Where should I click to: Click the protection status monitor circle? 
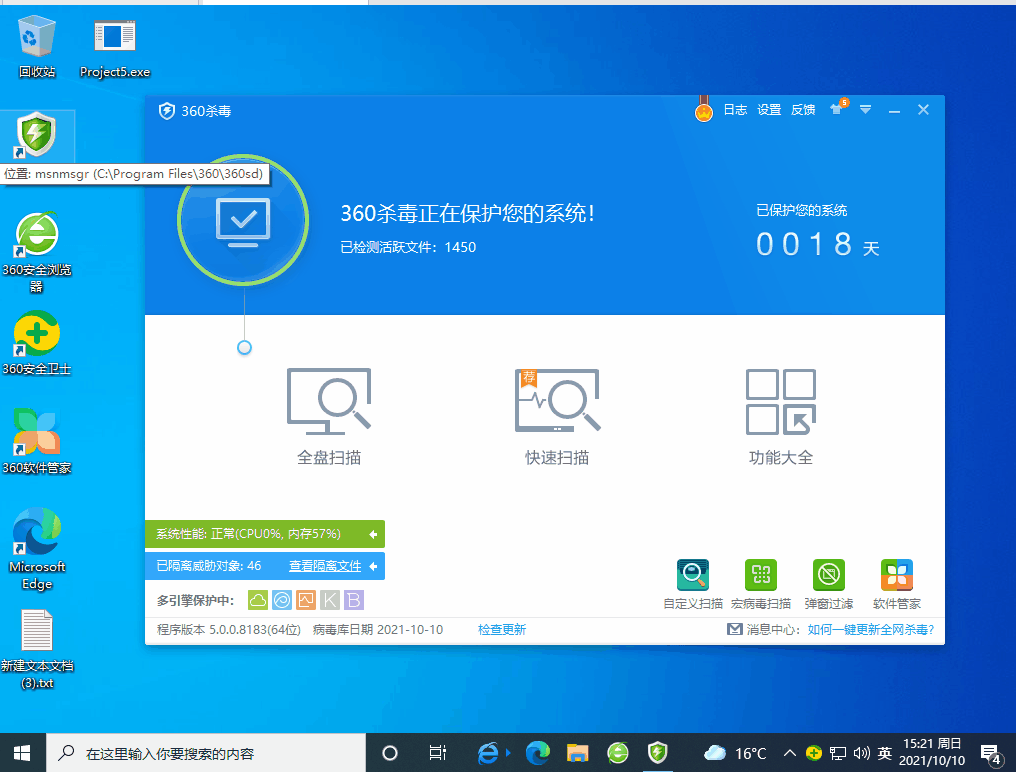(243, 220)
